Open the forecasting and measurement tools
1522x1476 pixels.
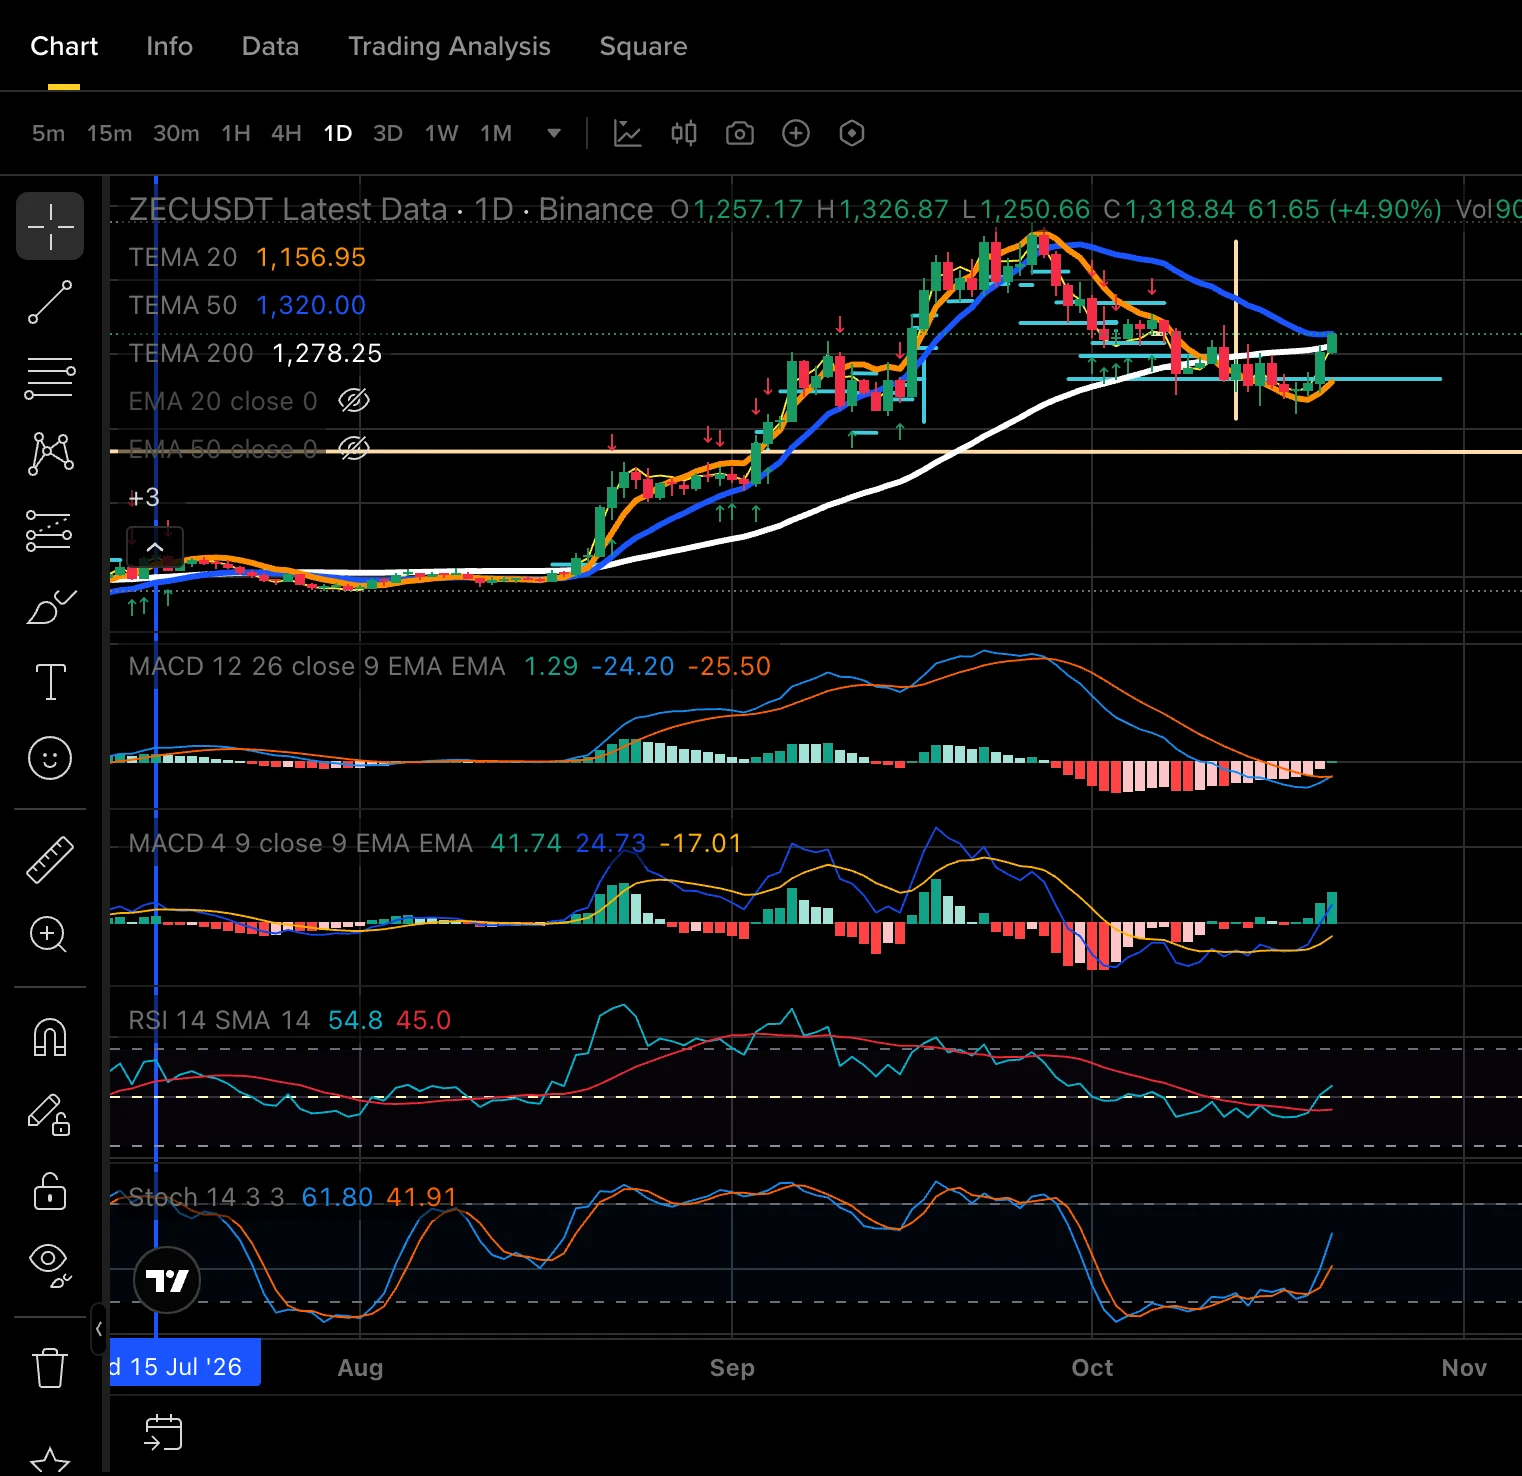pyautogui.click(x=50, y=530)
